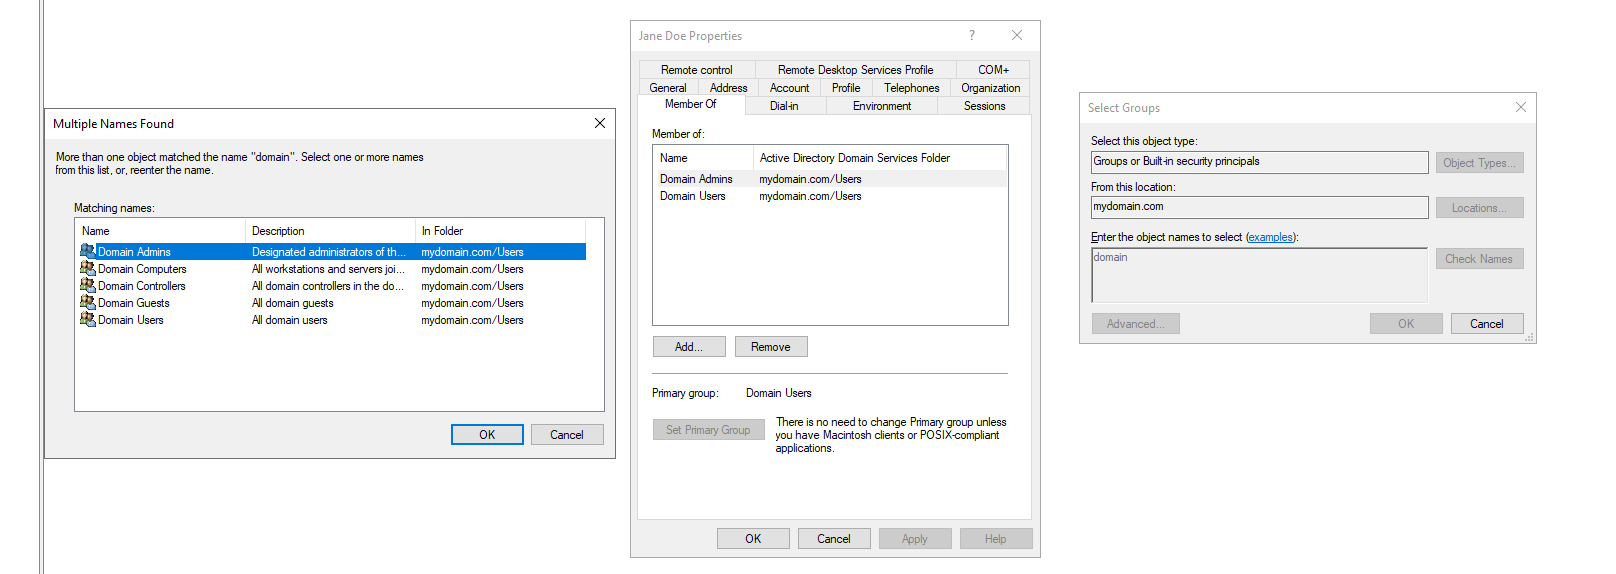Click 'All domain users' description cell
Viewport: 1616px width, 574px height.
[x=290, y=320]
